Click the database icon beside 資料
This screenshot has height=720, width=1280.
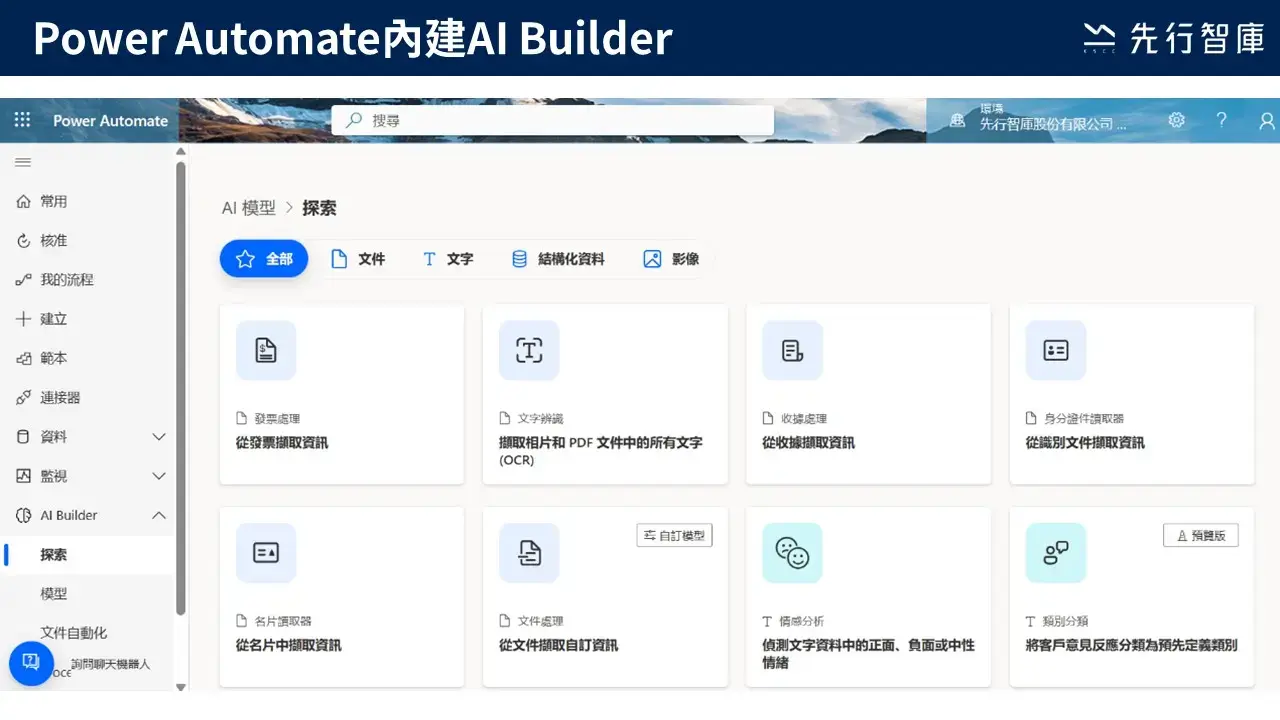(24, 437)
